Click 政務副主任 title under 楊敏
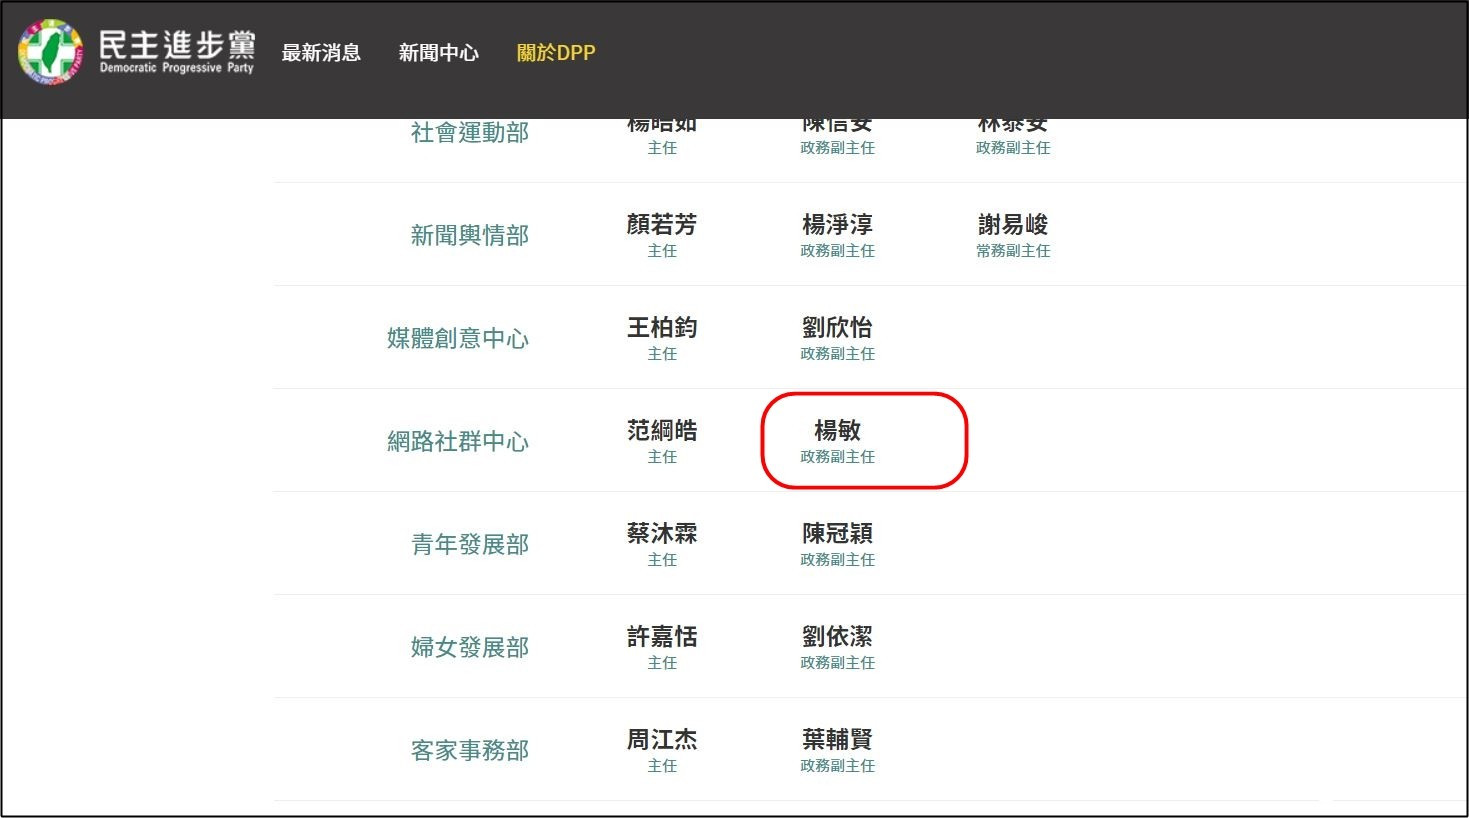1469x818 pixels. [x=837, y=457]
